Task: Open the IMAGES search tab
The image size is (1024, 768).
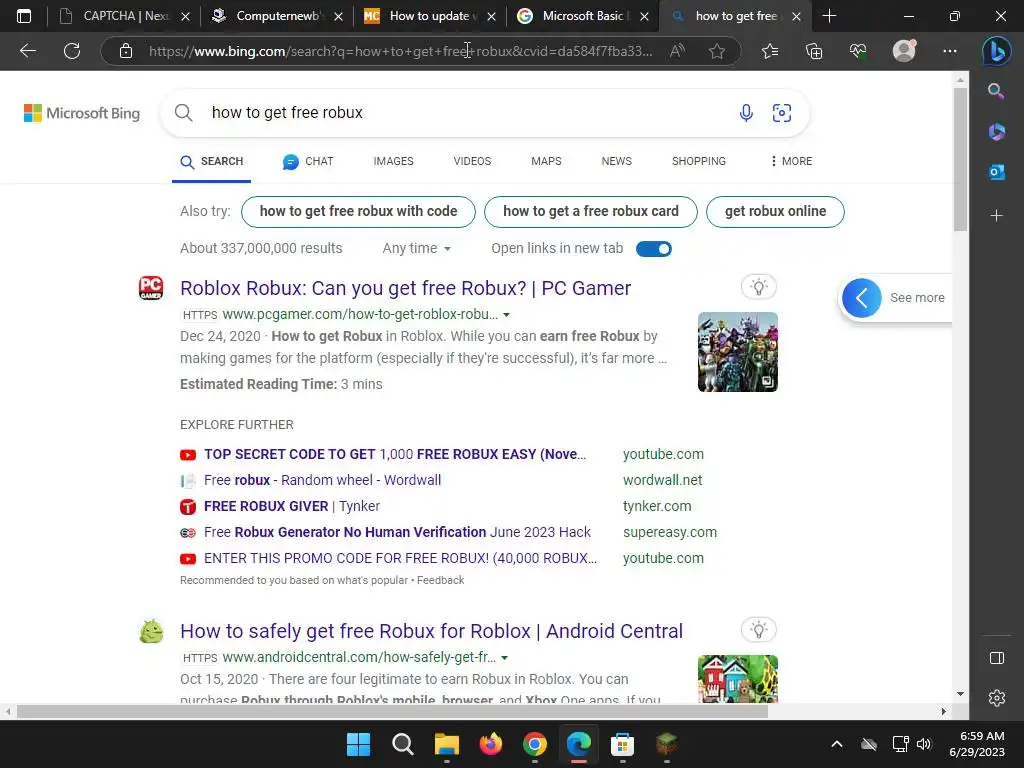Action: (393, 161)
